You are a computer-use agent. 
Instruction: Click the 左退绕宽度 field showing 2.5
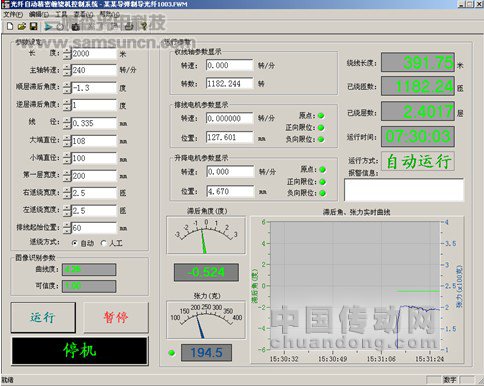pos(94,211)
